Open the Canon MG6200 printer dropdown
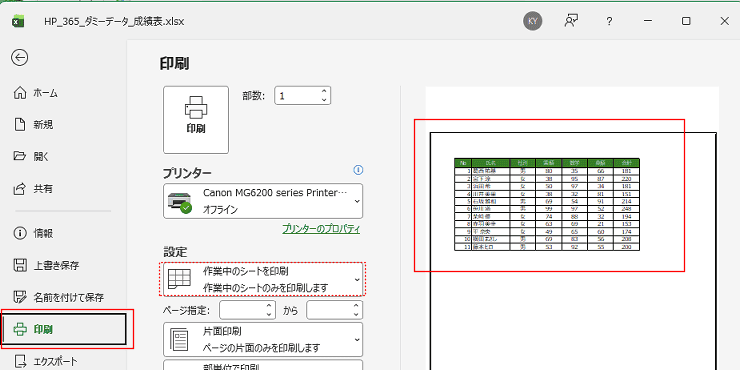Viewport: 740px width, 370px height. coord(263,201)
